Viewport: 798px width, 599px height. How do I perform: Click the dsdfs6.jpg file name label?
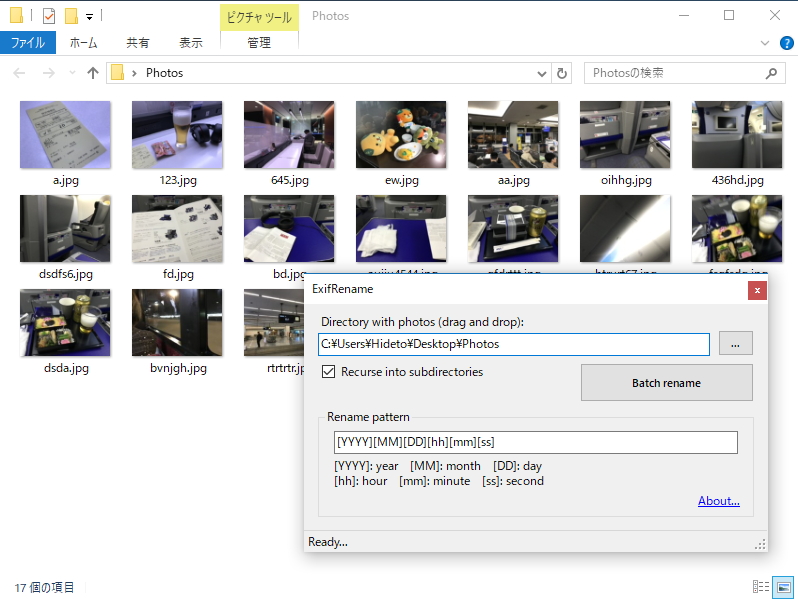[66, 274]
